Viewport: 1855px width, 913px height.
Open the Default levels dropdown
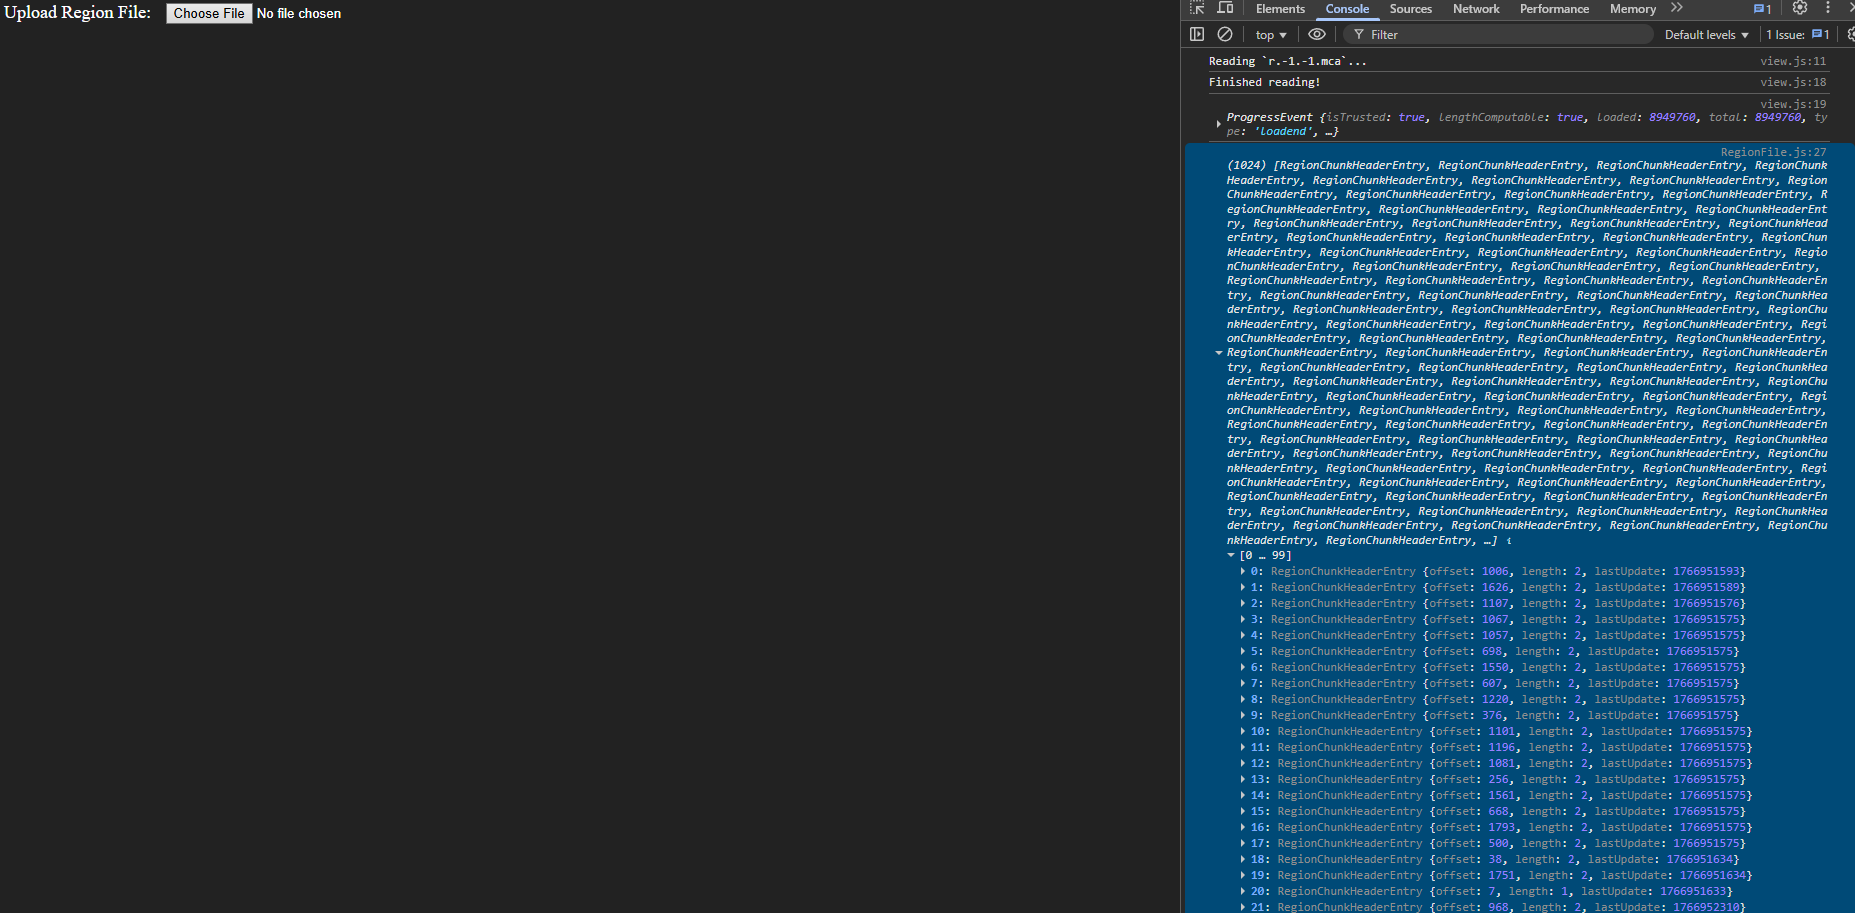click(x=1706, y=35)
